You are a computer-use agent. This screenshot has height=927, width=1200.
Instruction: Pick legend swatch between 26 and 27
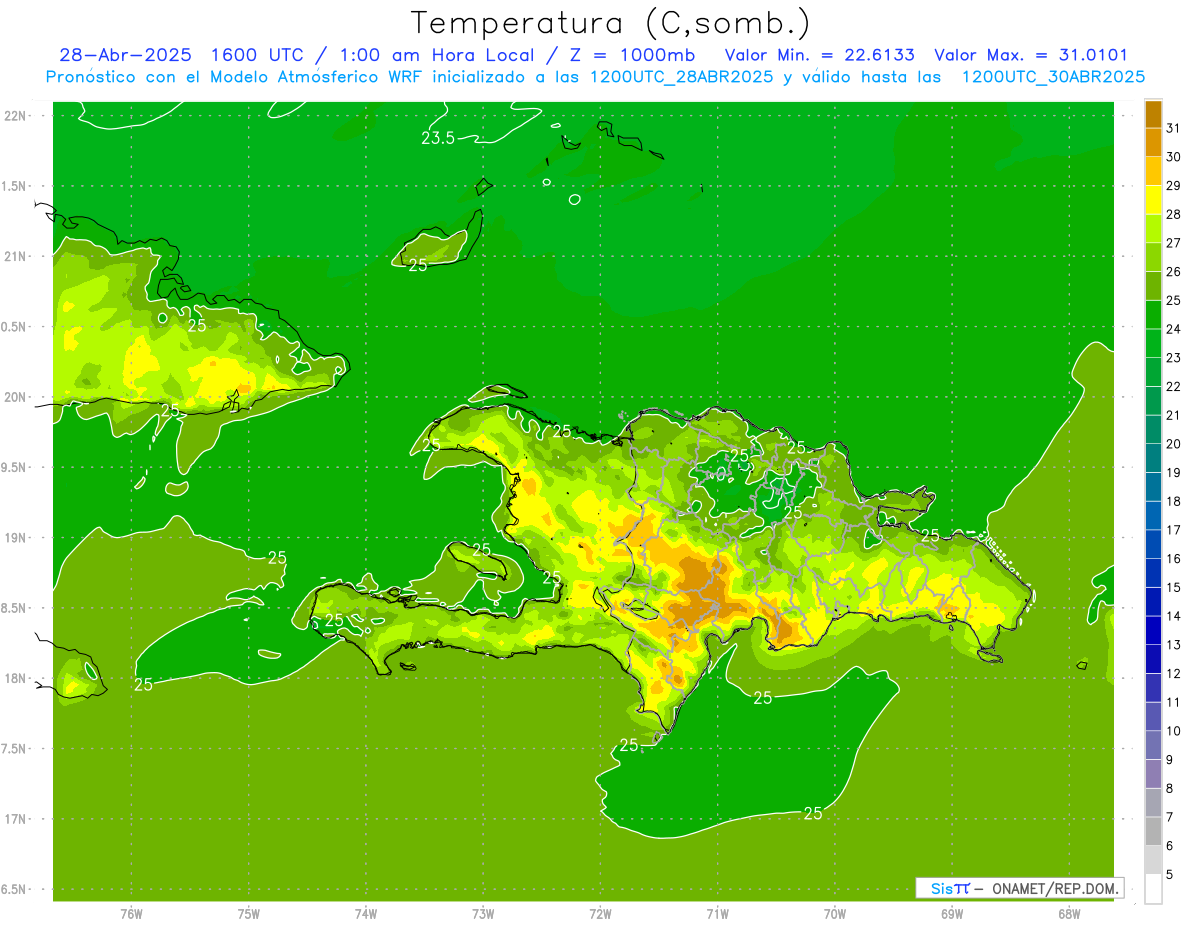tap(1153, 257)
